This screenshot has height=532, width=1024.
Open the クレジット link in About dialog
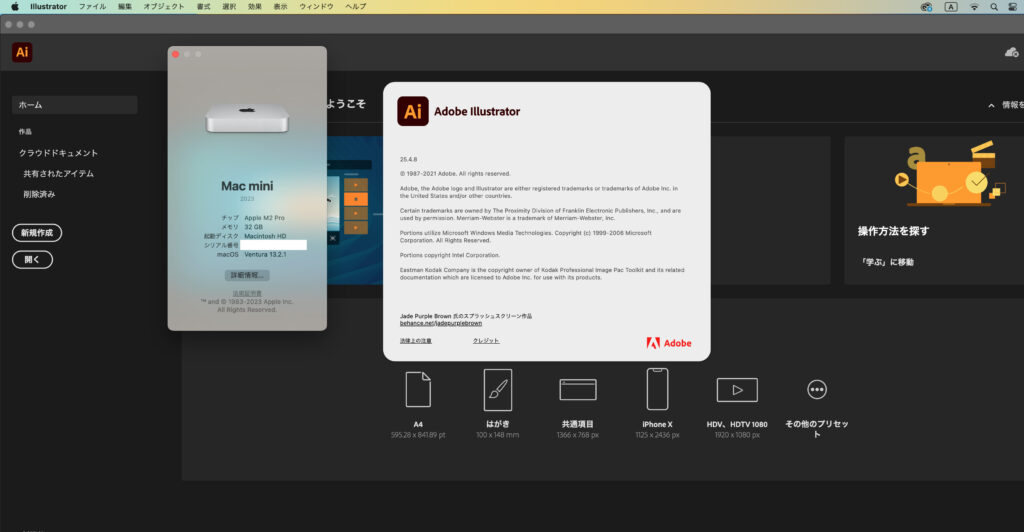click(x=486, y=341)
